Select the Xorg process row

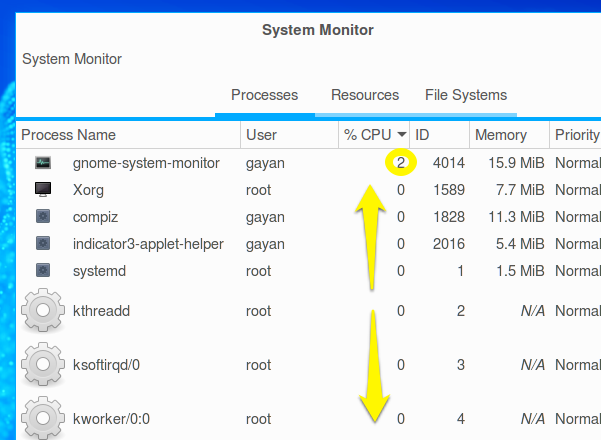[309, 190]
